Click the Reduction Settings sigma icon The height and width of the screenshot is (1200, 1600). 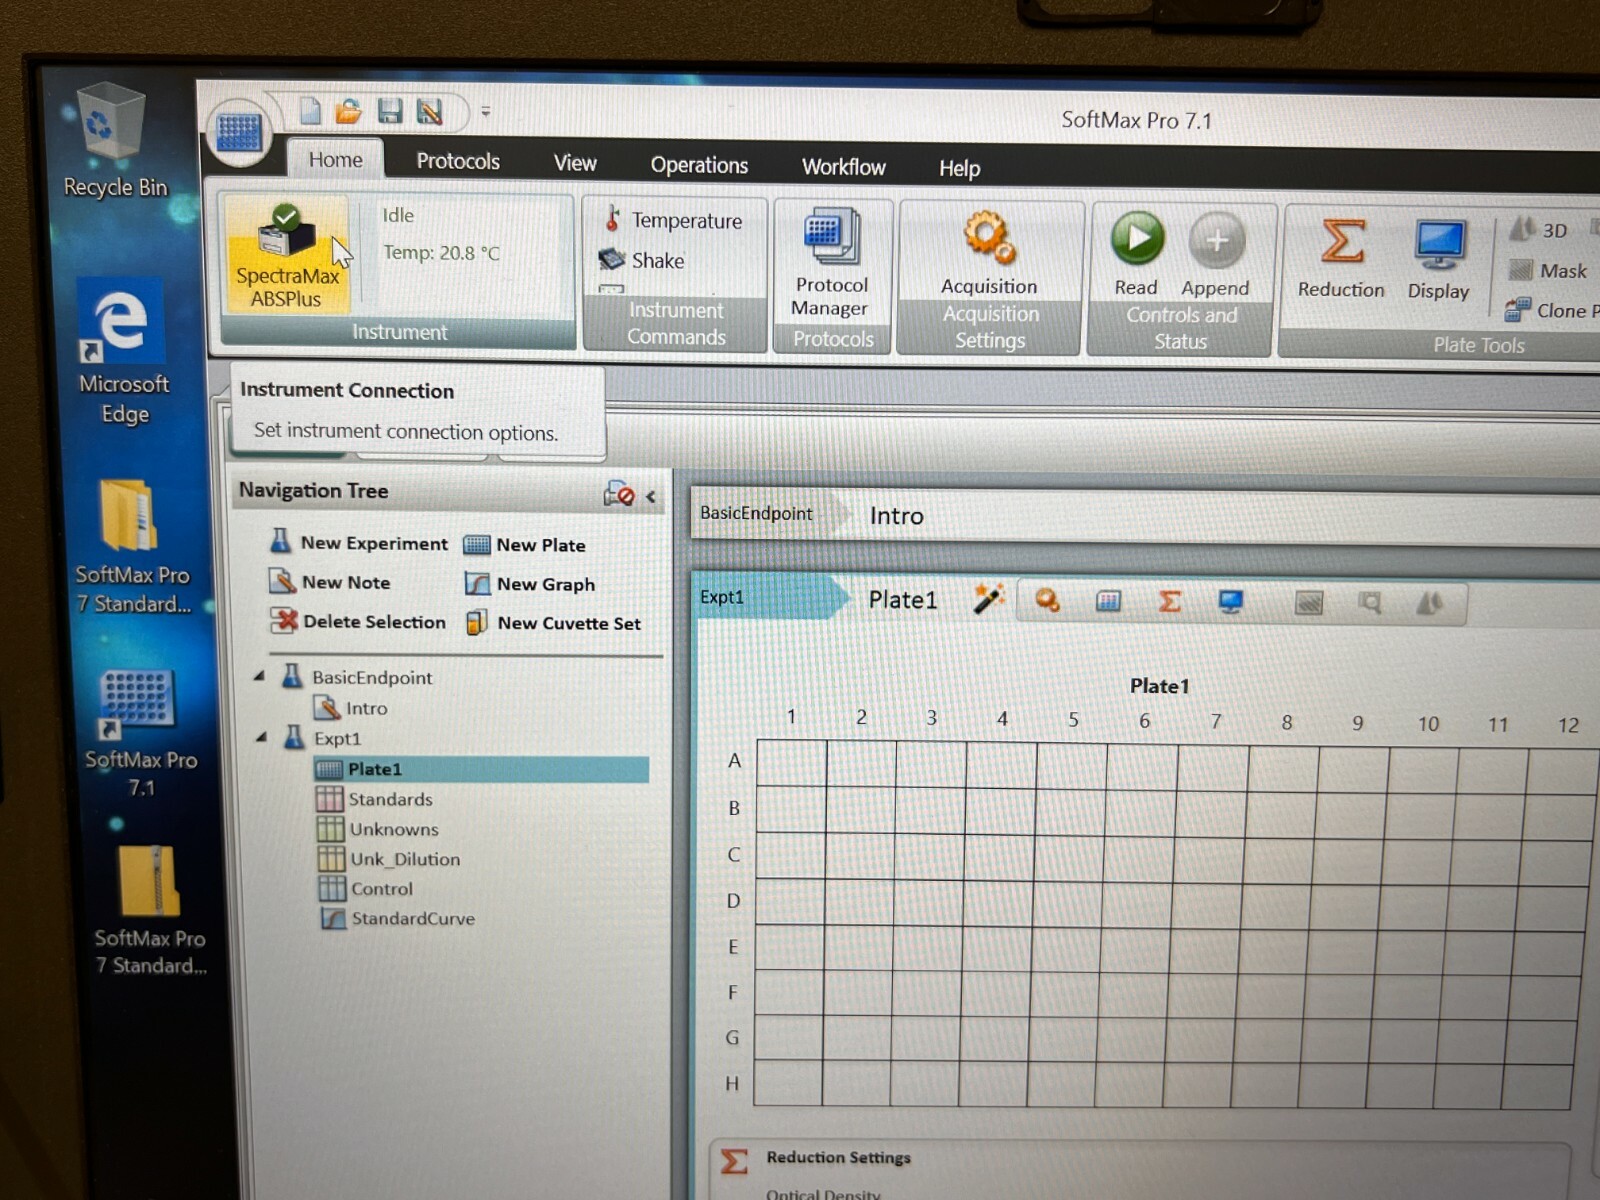tap(734, 1160)
